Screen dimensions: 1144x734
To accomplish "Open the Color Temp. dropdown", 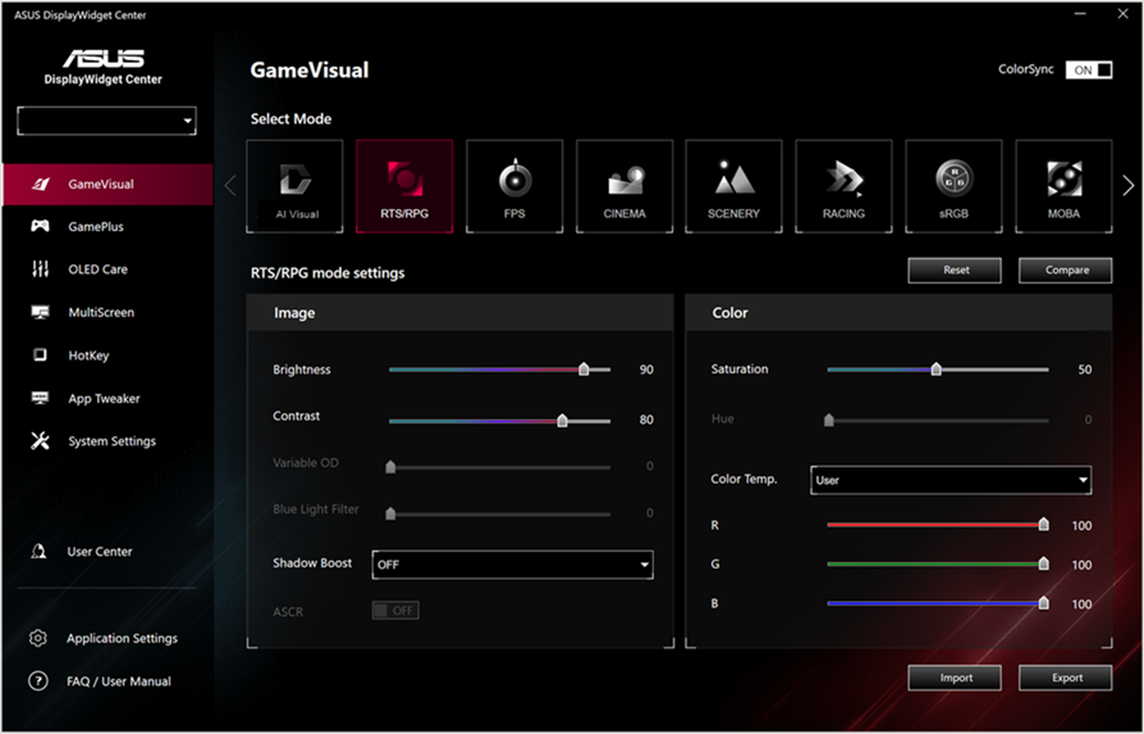I will [x=950, y=480].
